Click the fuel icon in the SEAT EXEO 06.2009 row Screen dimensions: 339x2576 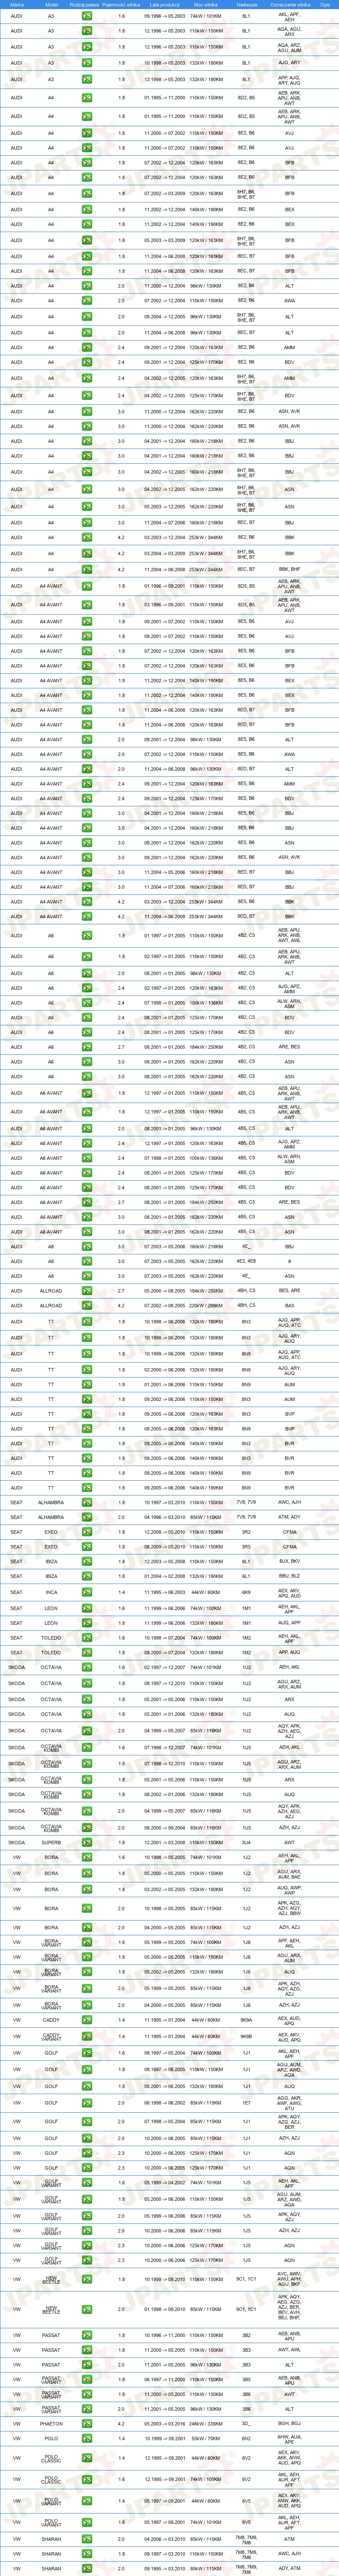88,1547
